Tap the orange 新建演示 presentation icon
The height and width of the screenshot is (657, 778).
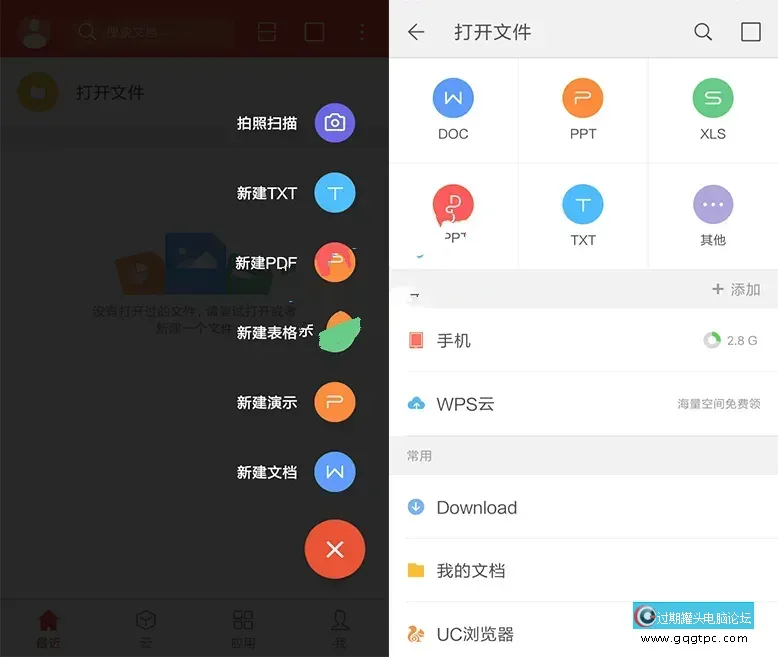point(335,402)
